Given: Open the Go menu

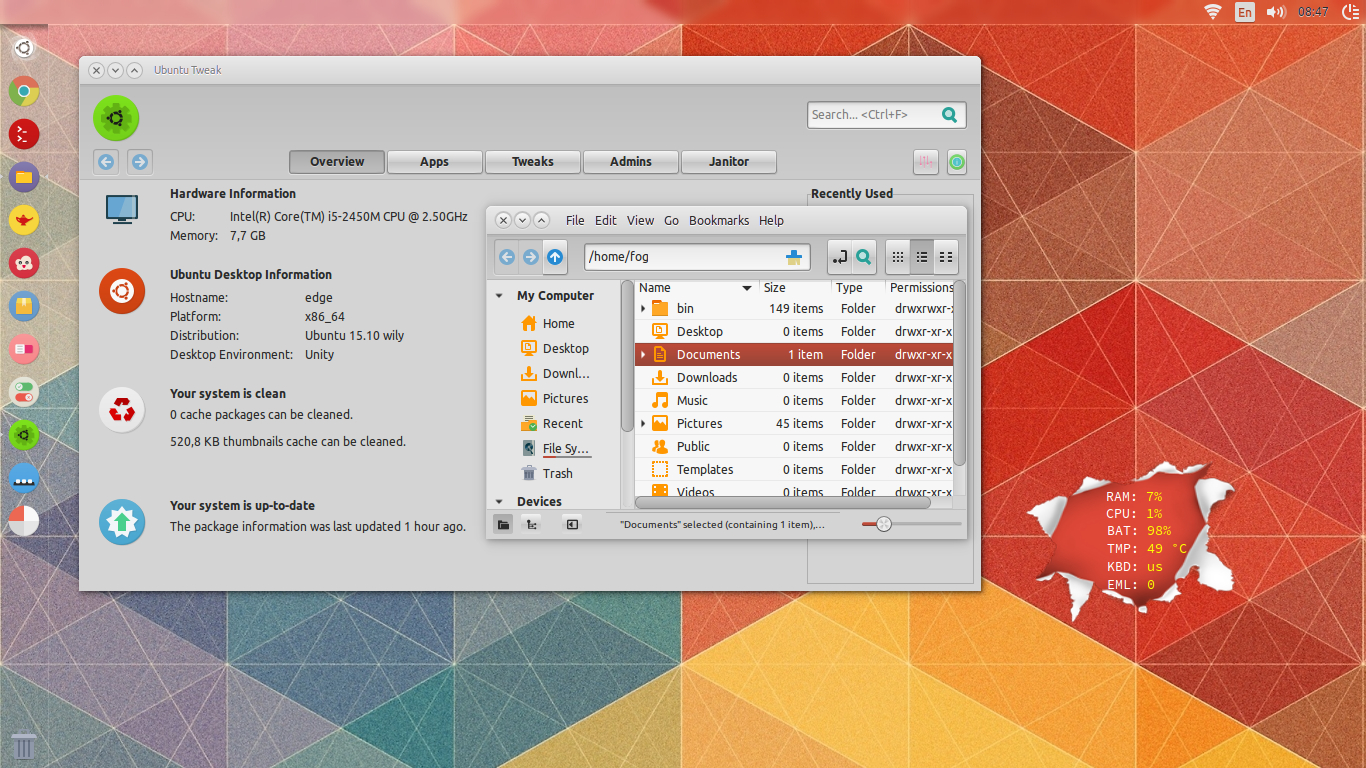Looking at the screenshot, I should point(671,220).
